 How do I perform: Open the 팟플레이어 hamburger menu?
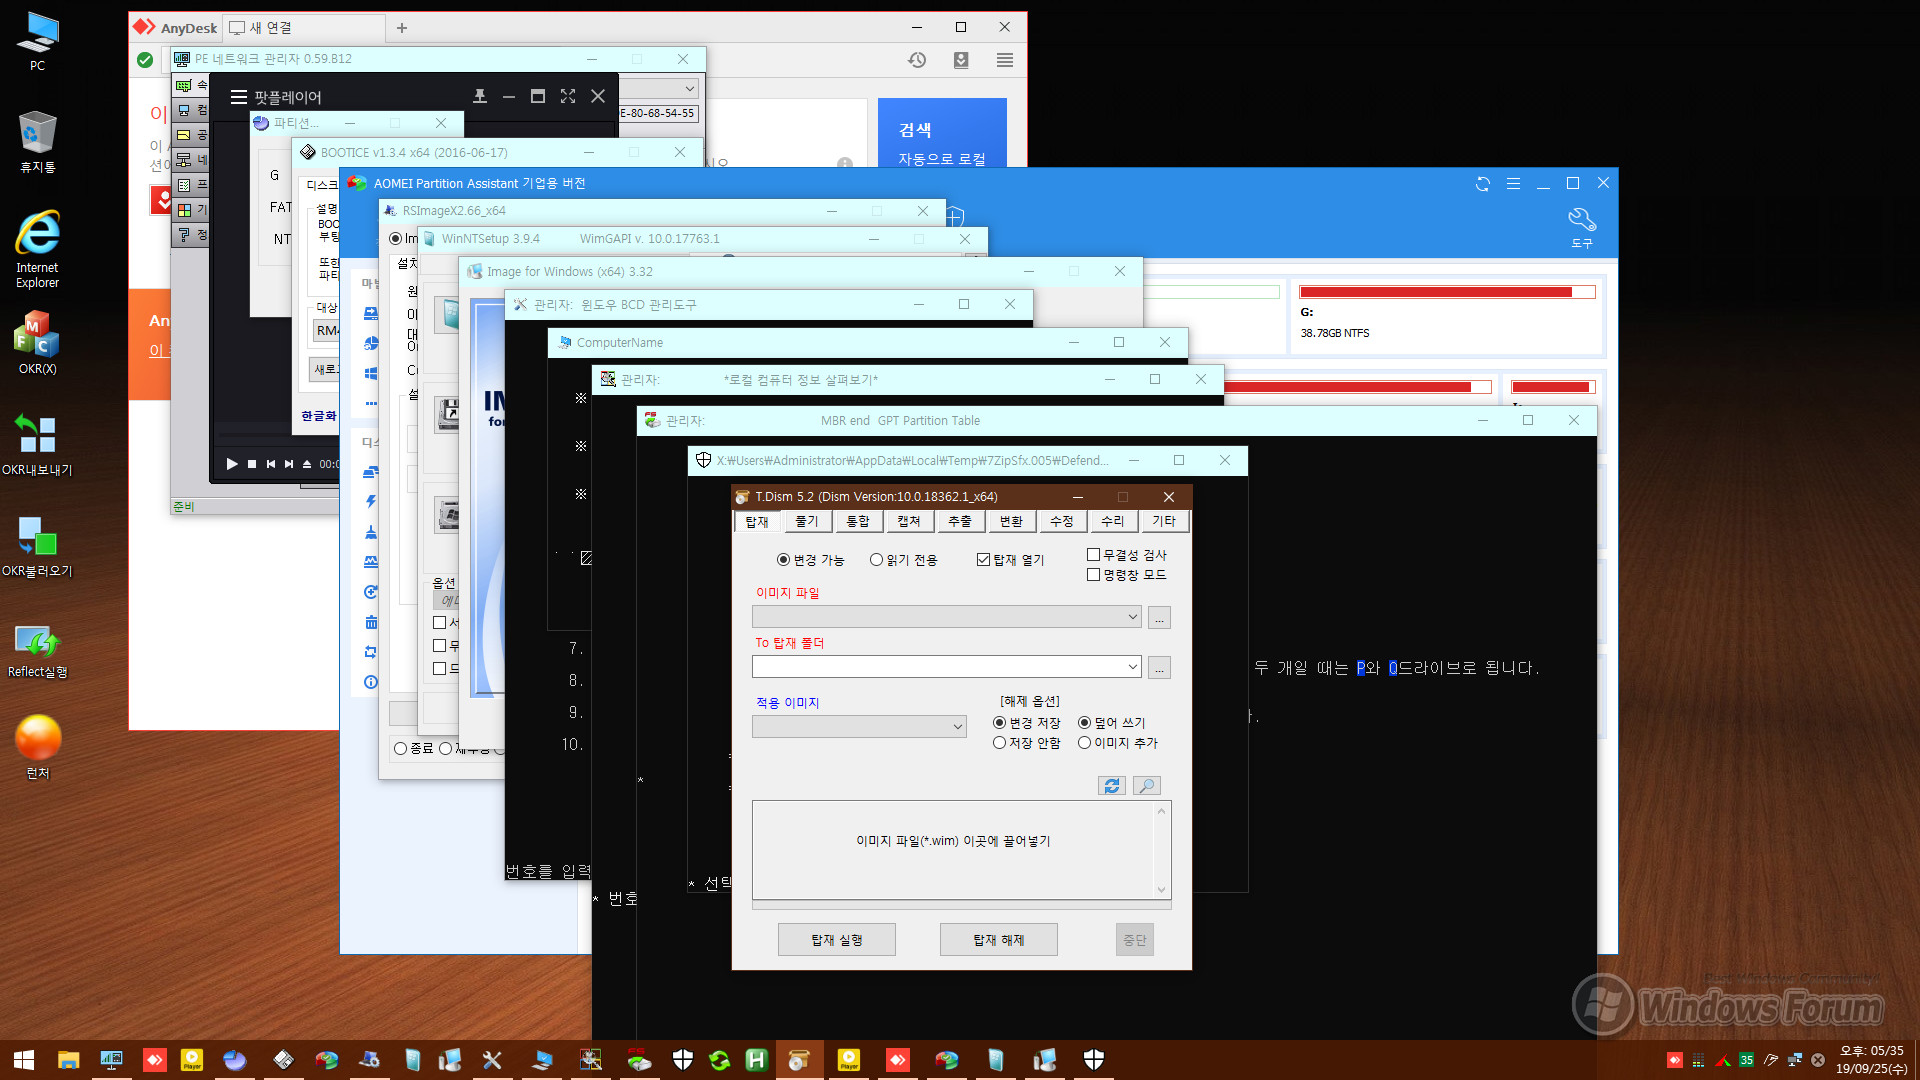click(x=238, y=97)
